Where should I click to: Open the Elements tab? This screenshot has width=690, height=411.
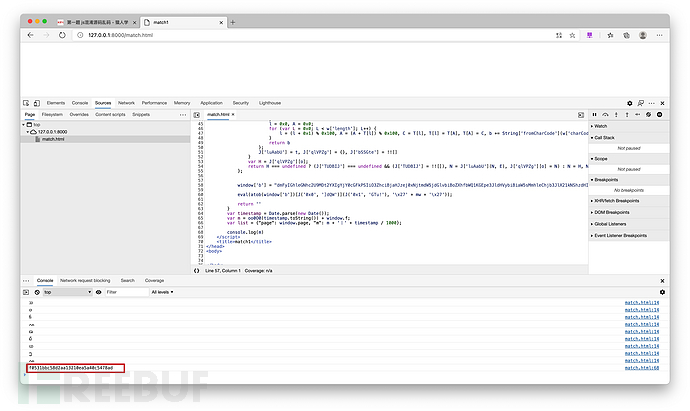tap(55, 103)
